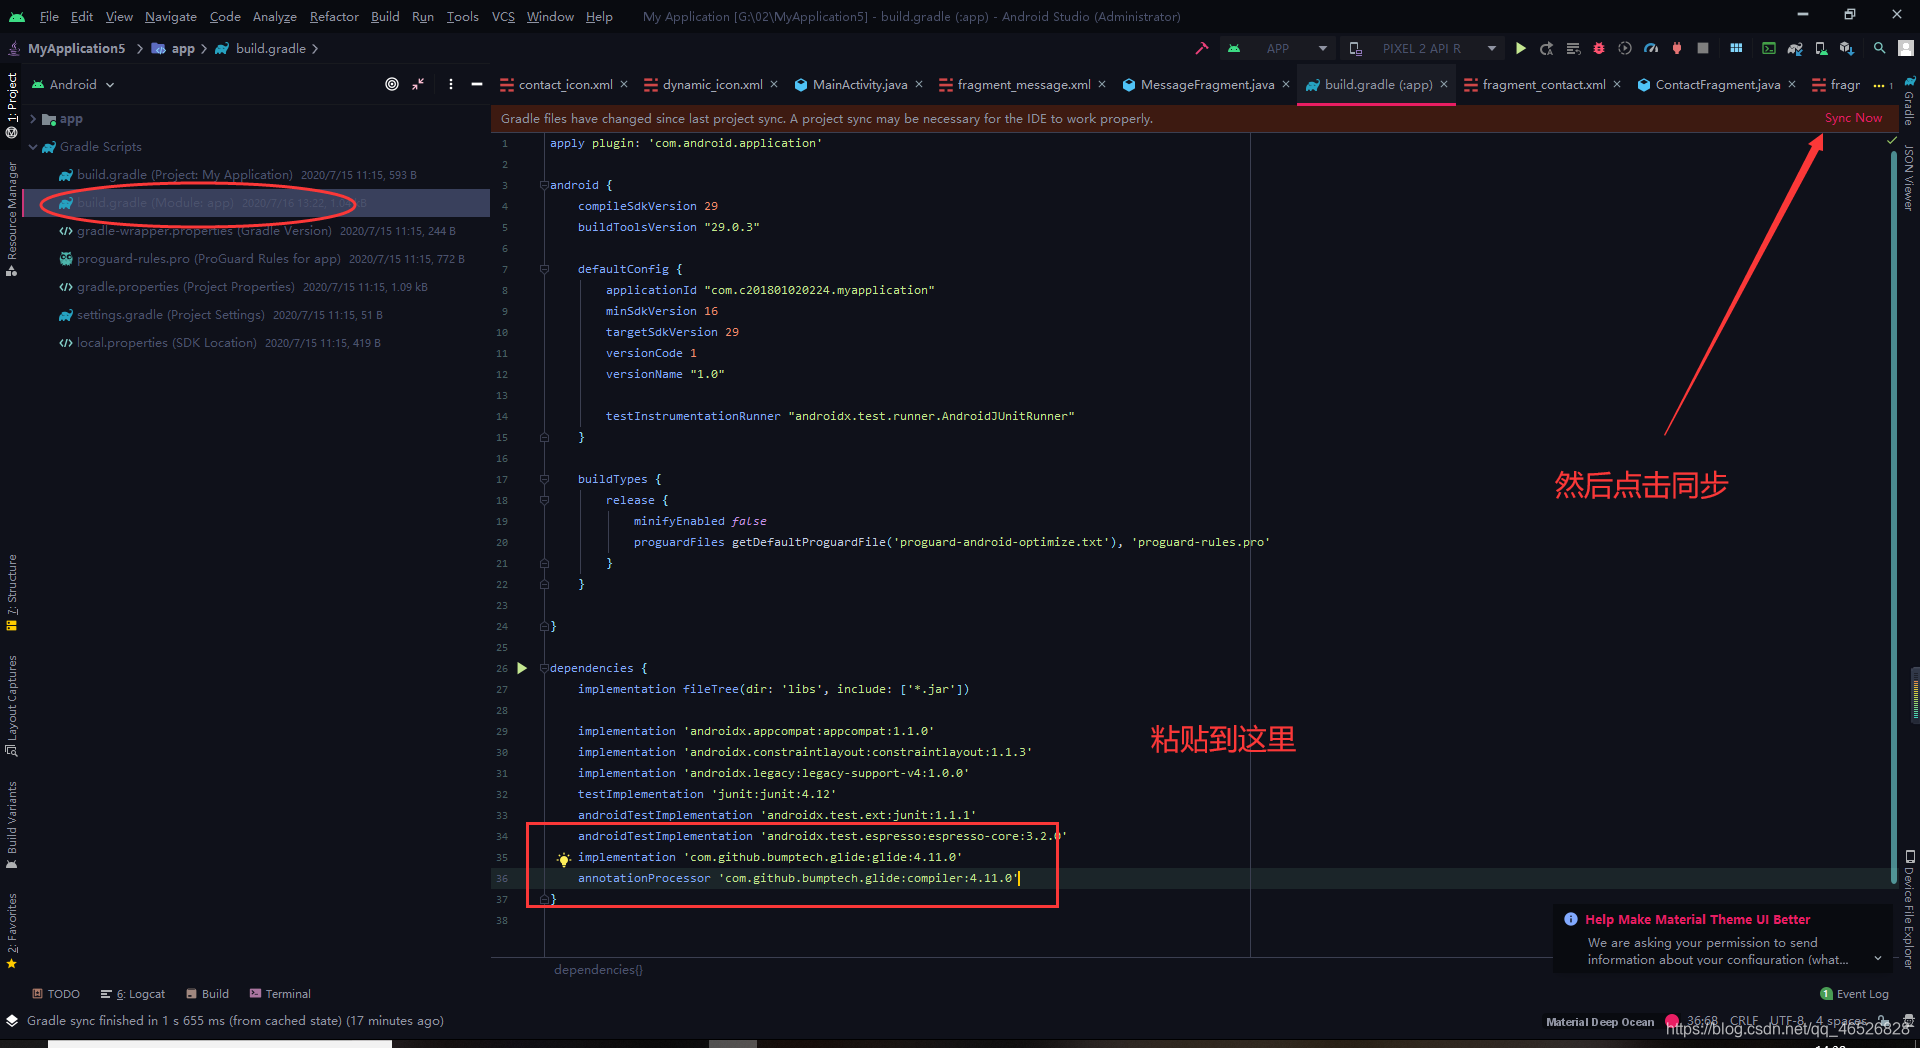Sync project with Gradle files elephant icon
This screenshot has width=1920, height=1048.
(1795, 48)
